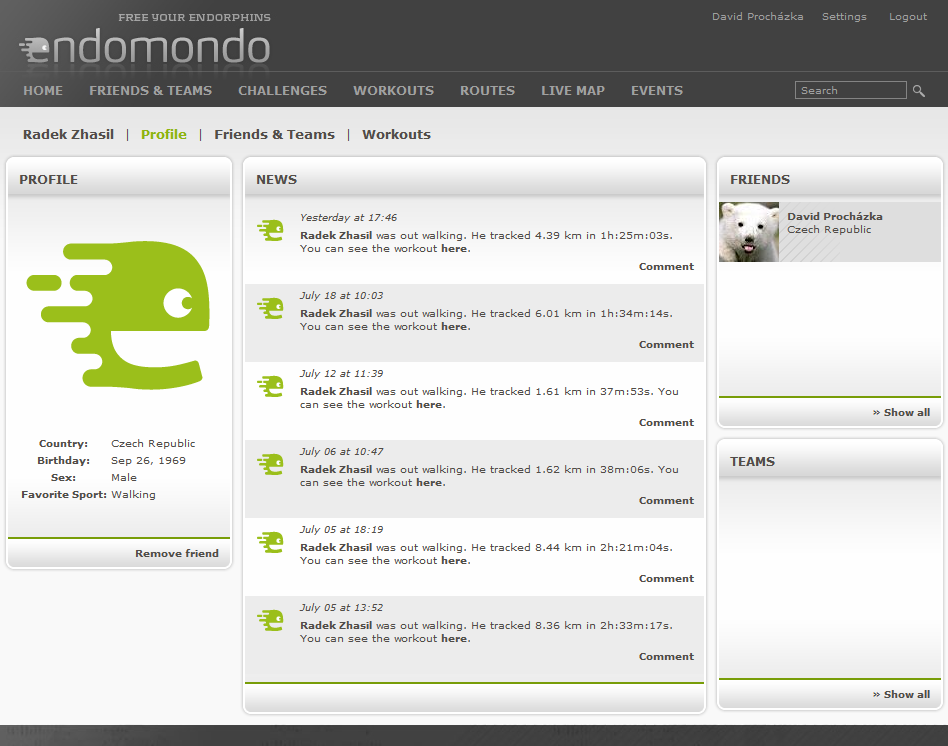Click the large green profile avatar

click(119, 314)
